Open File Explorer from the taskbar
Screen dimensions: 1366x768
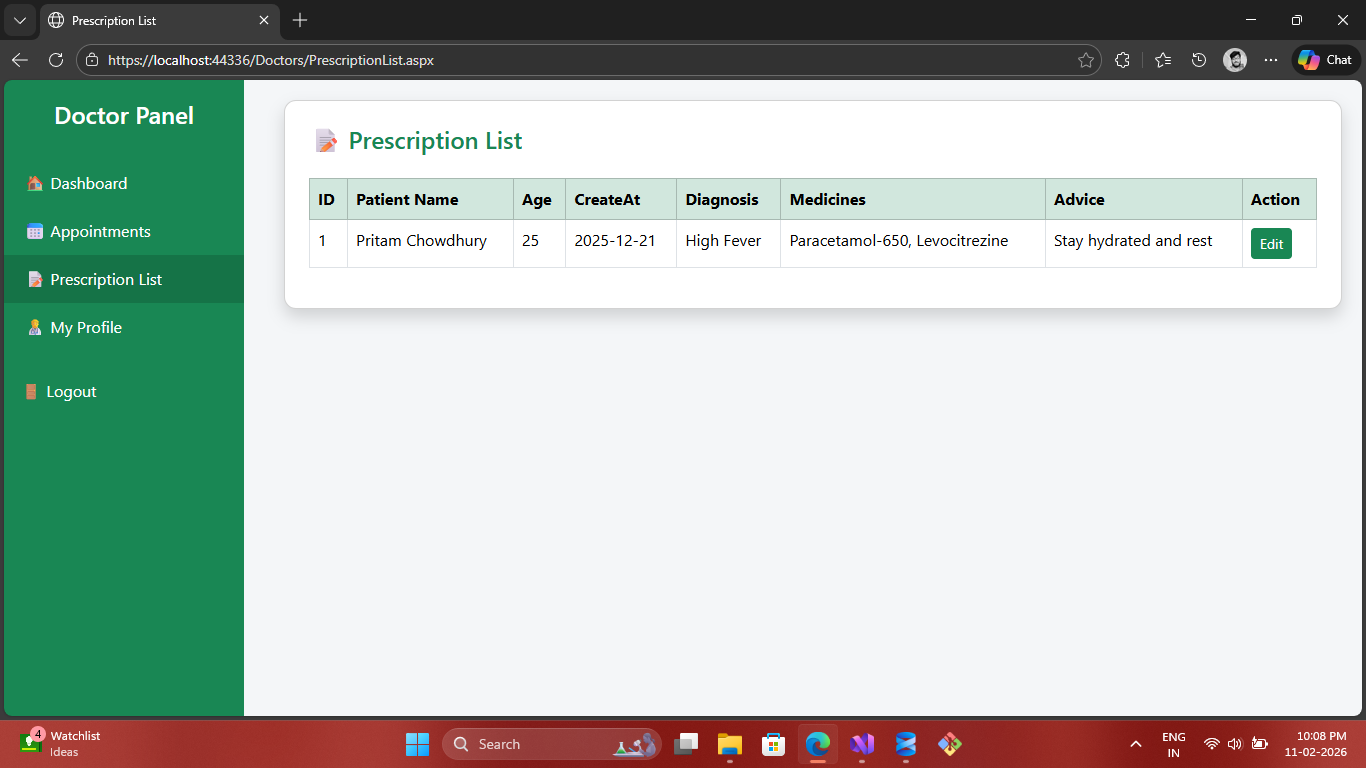(730, 744)
